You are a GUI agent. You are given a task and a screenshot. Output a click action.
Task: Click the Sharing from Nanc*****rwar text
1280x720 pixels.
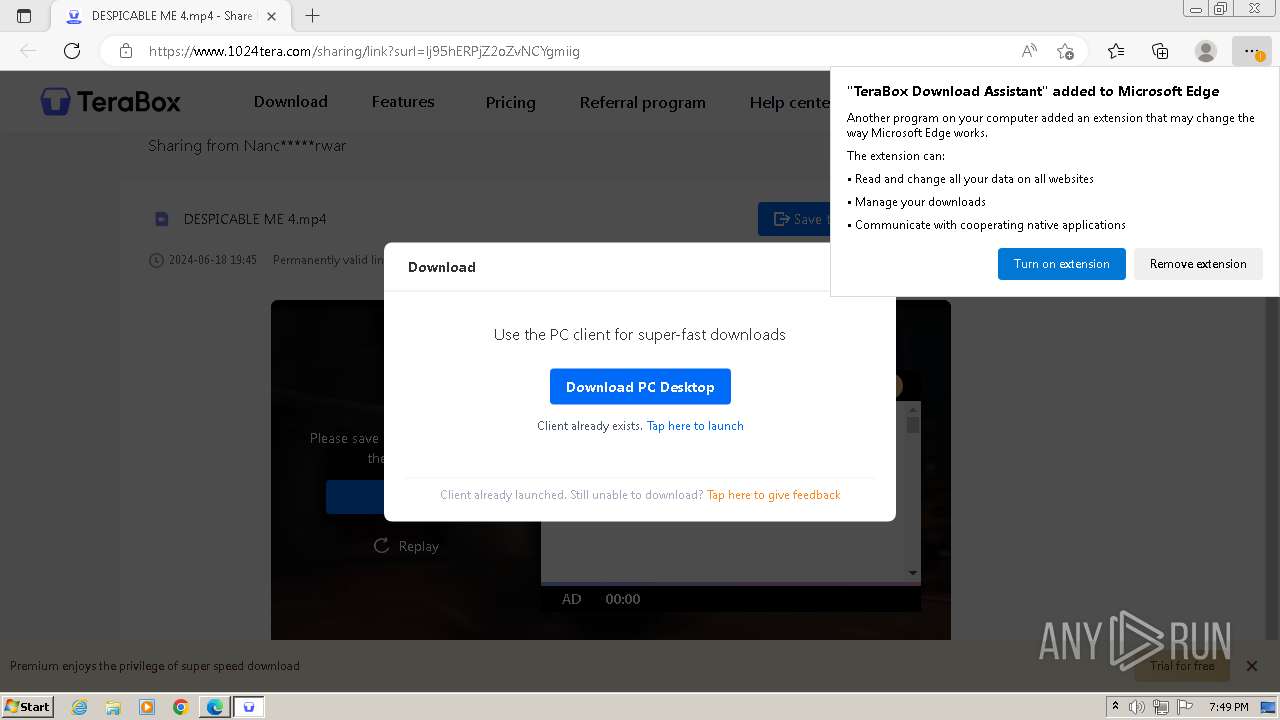tap(247, 146)
